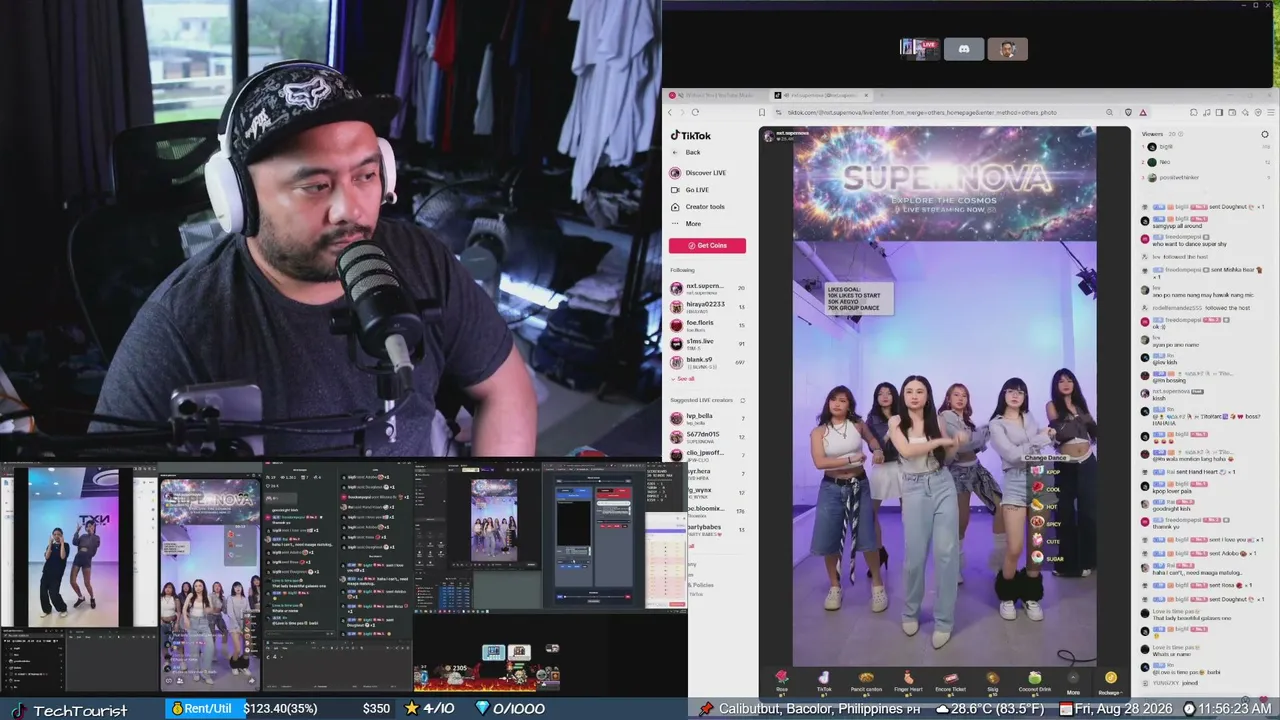Viewport: 1280px width, 720px height.
Task: Select the user avatar in the top bar
Action: [1007, 49]
